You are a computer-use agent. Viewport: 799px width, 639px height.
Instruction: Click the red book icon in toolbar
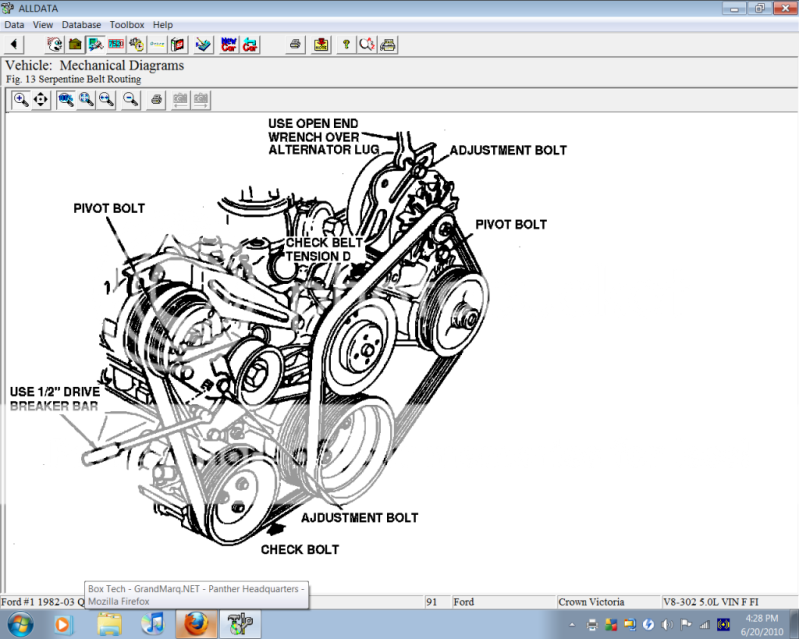pos(178,44)
